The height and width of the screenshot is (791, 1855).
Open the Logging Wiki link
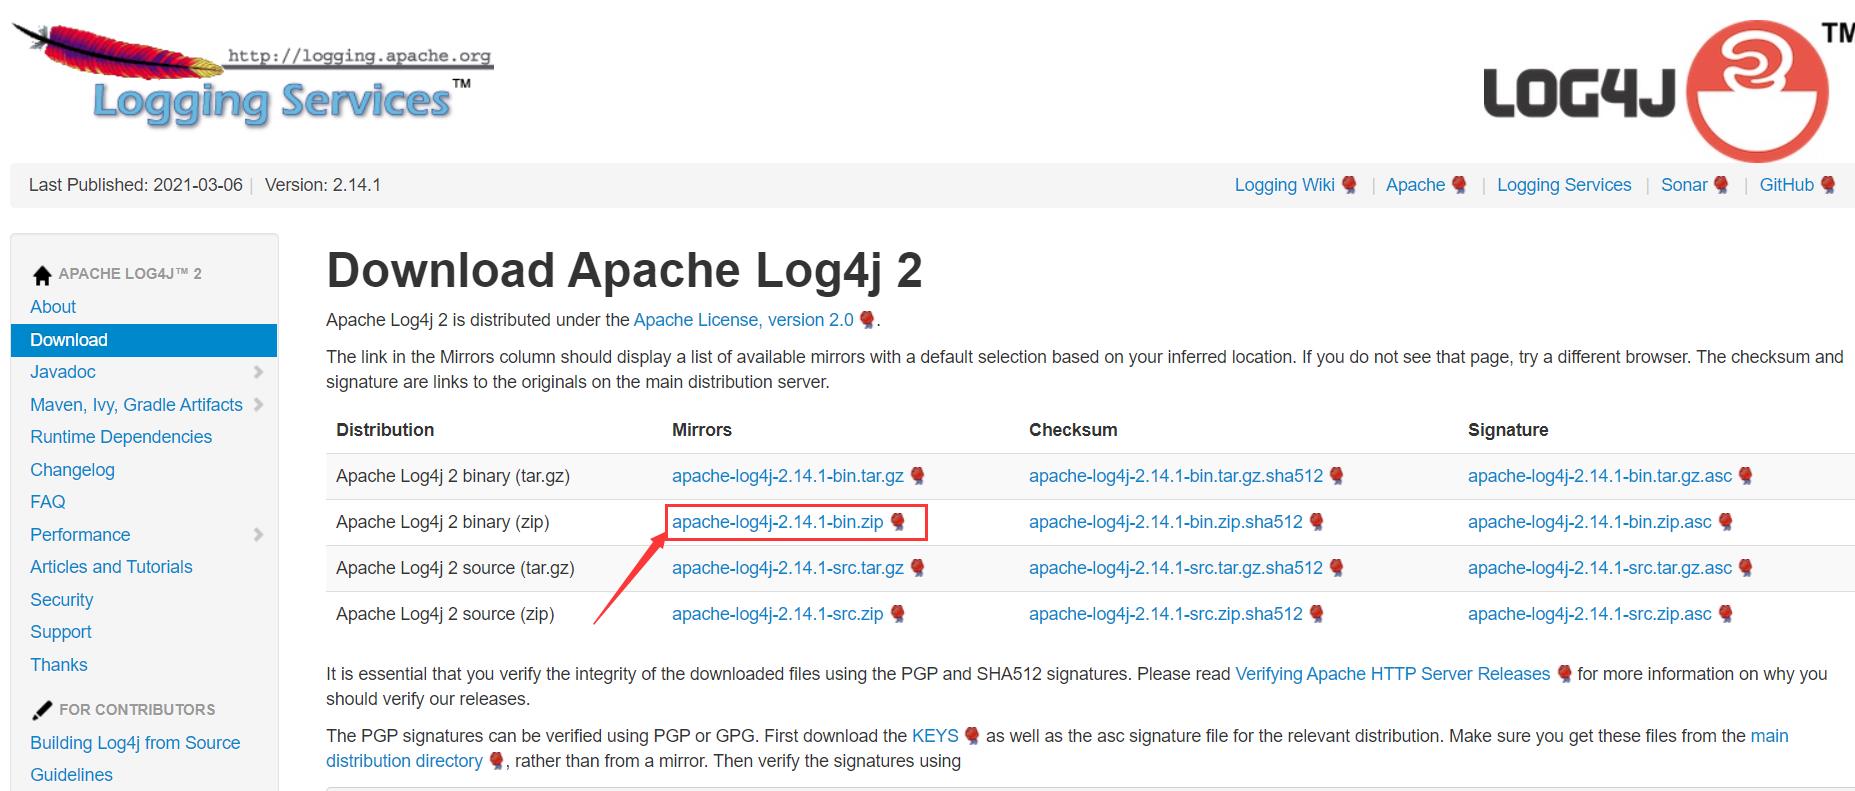1284,185
